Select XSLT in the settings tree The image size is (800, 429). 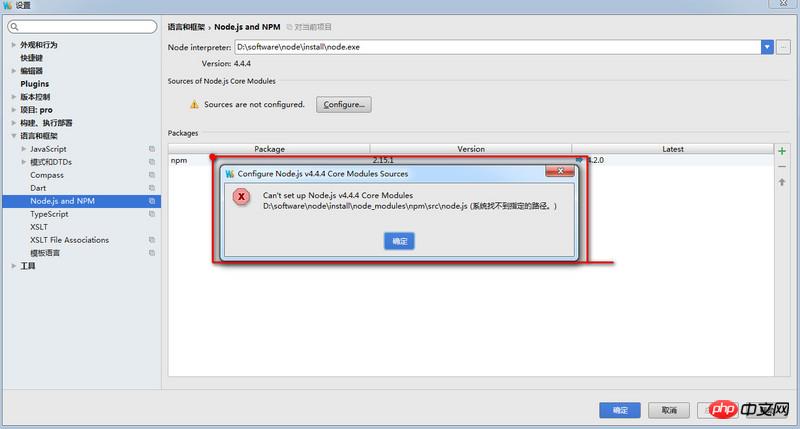pos(39,227)
